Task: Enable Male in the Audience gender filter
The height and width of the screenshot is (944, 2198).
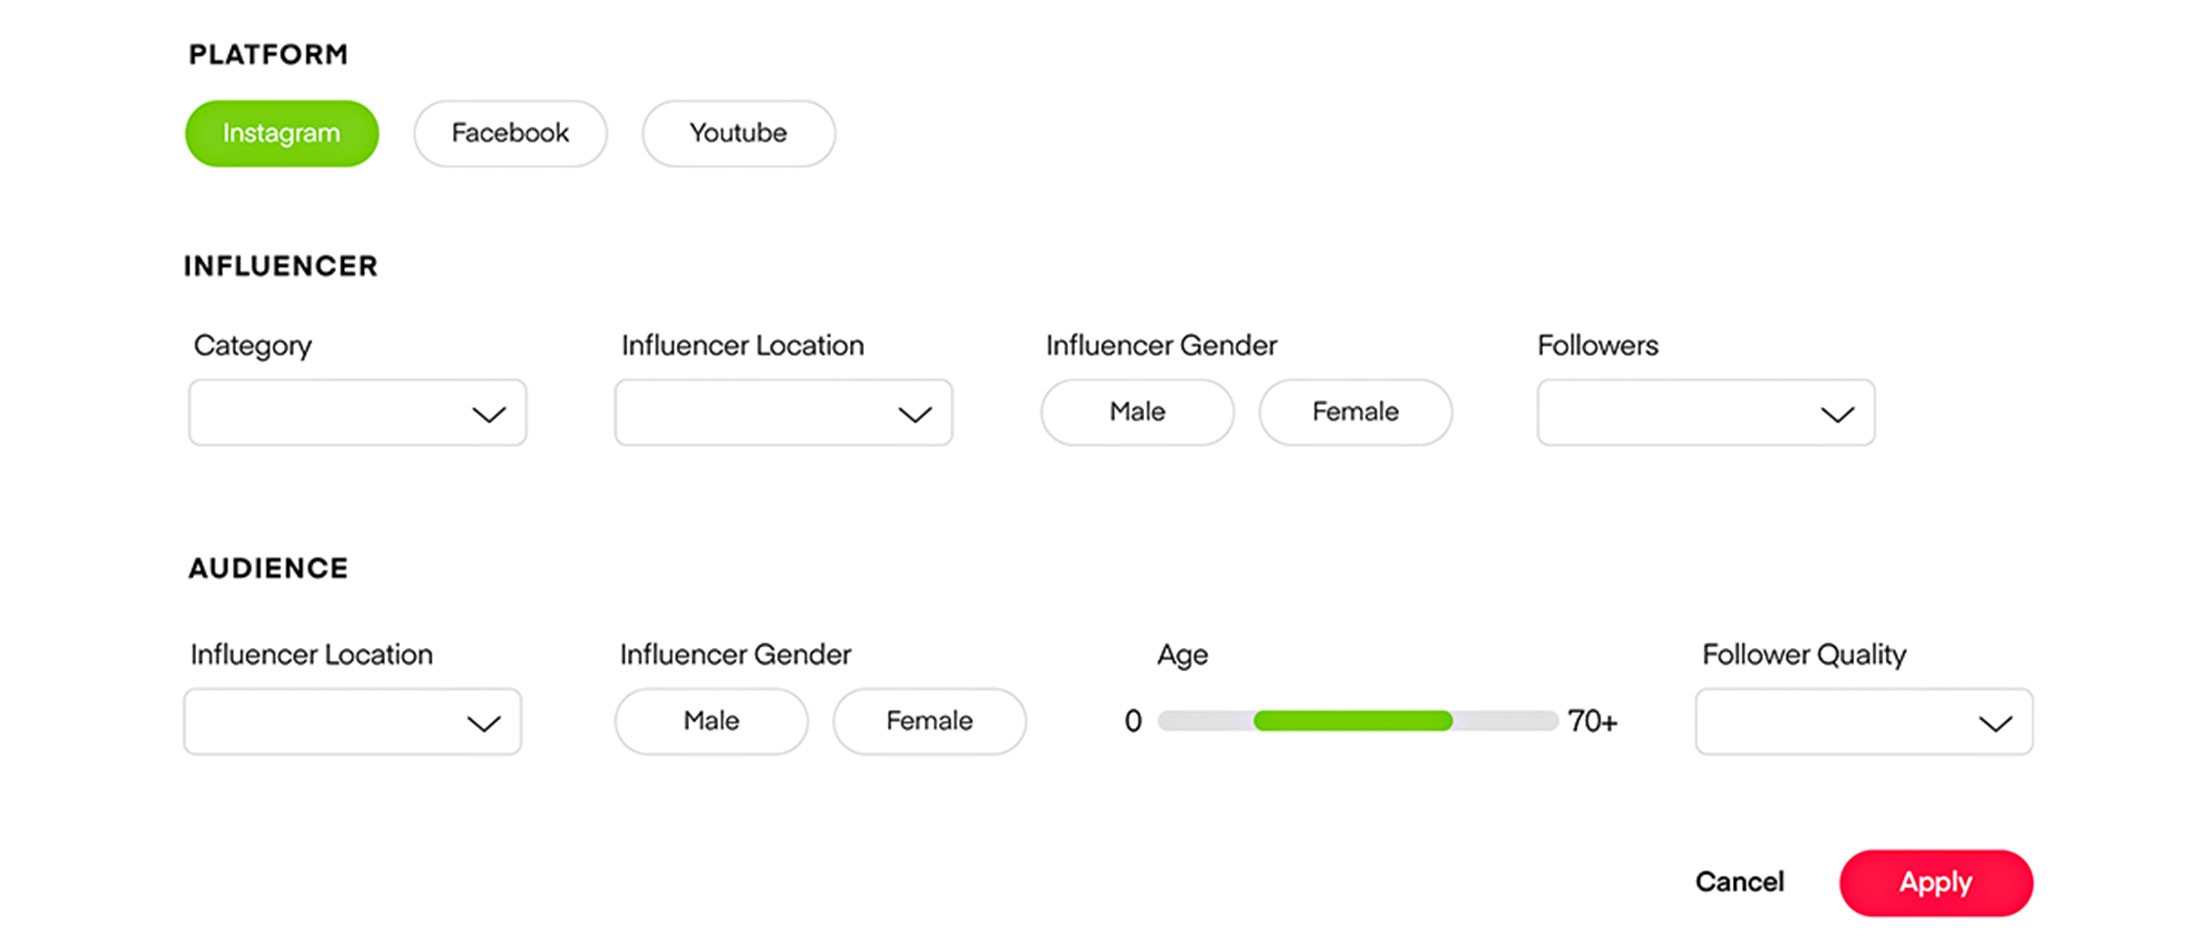Action: 711,721
